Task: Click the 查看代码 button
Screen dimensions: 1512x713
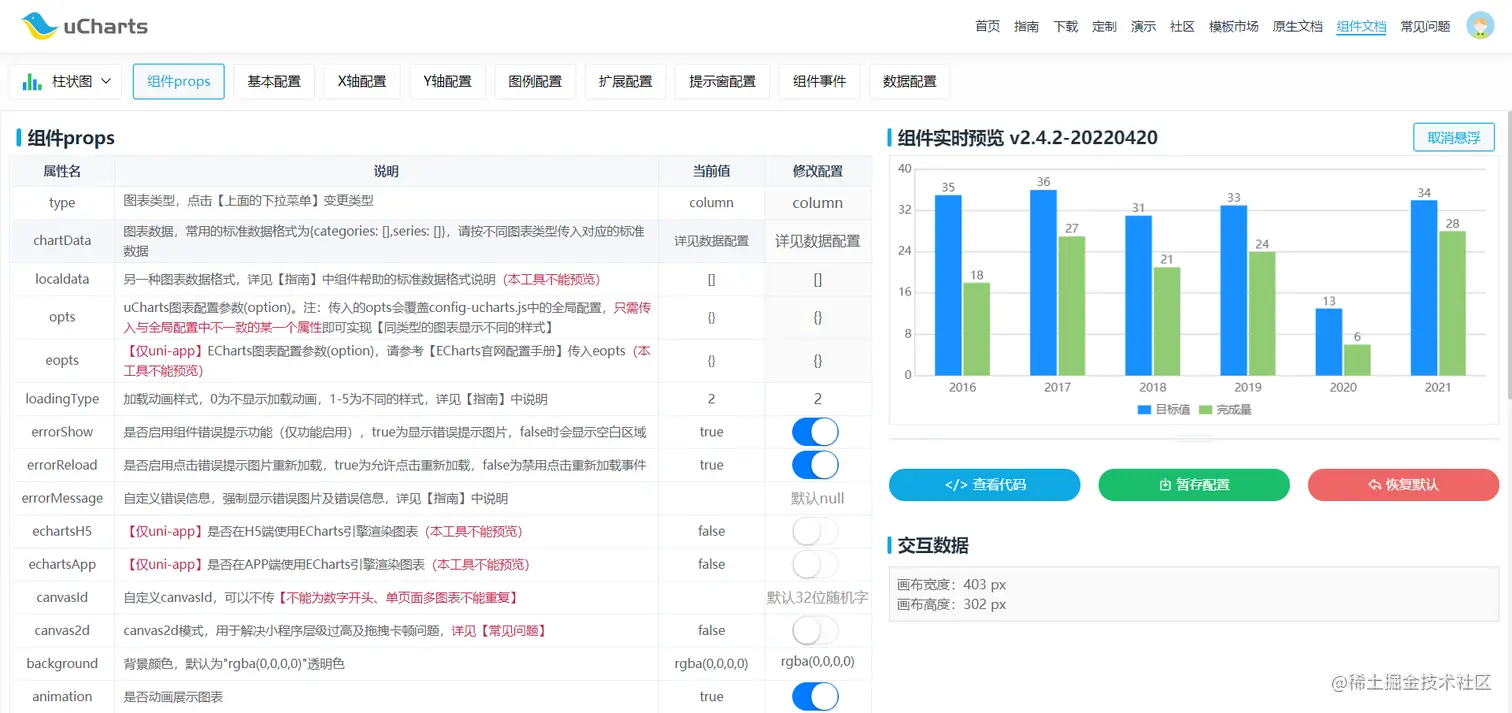Action: [x=984, y=485]
